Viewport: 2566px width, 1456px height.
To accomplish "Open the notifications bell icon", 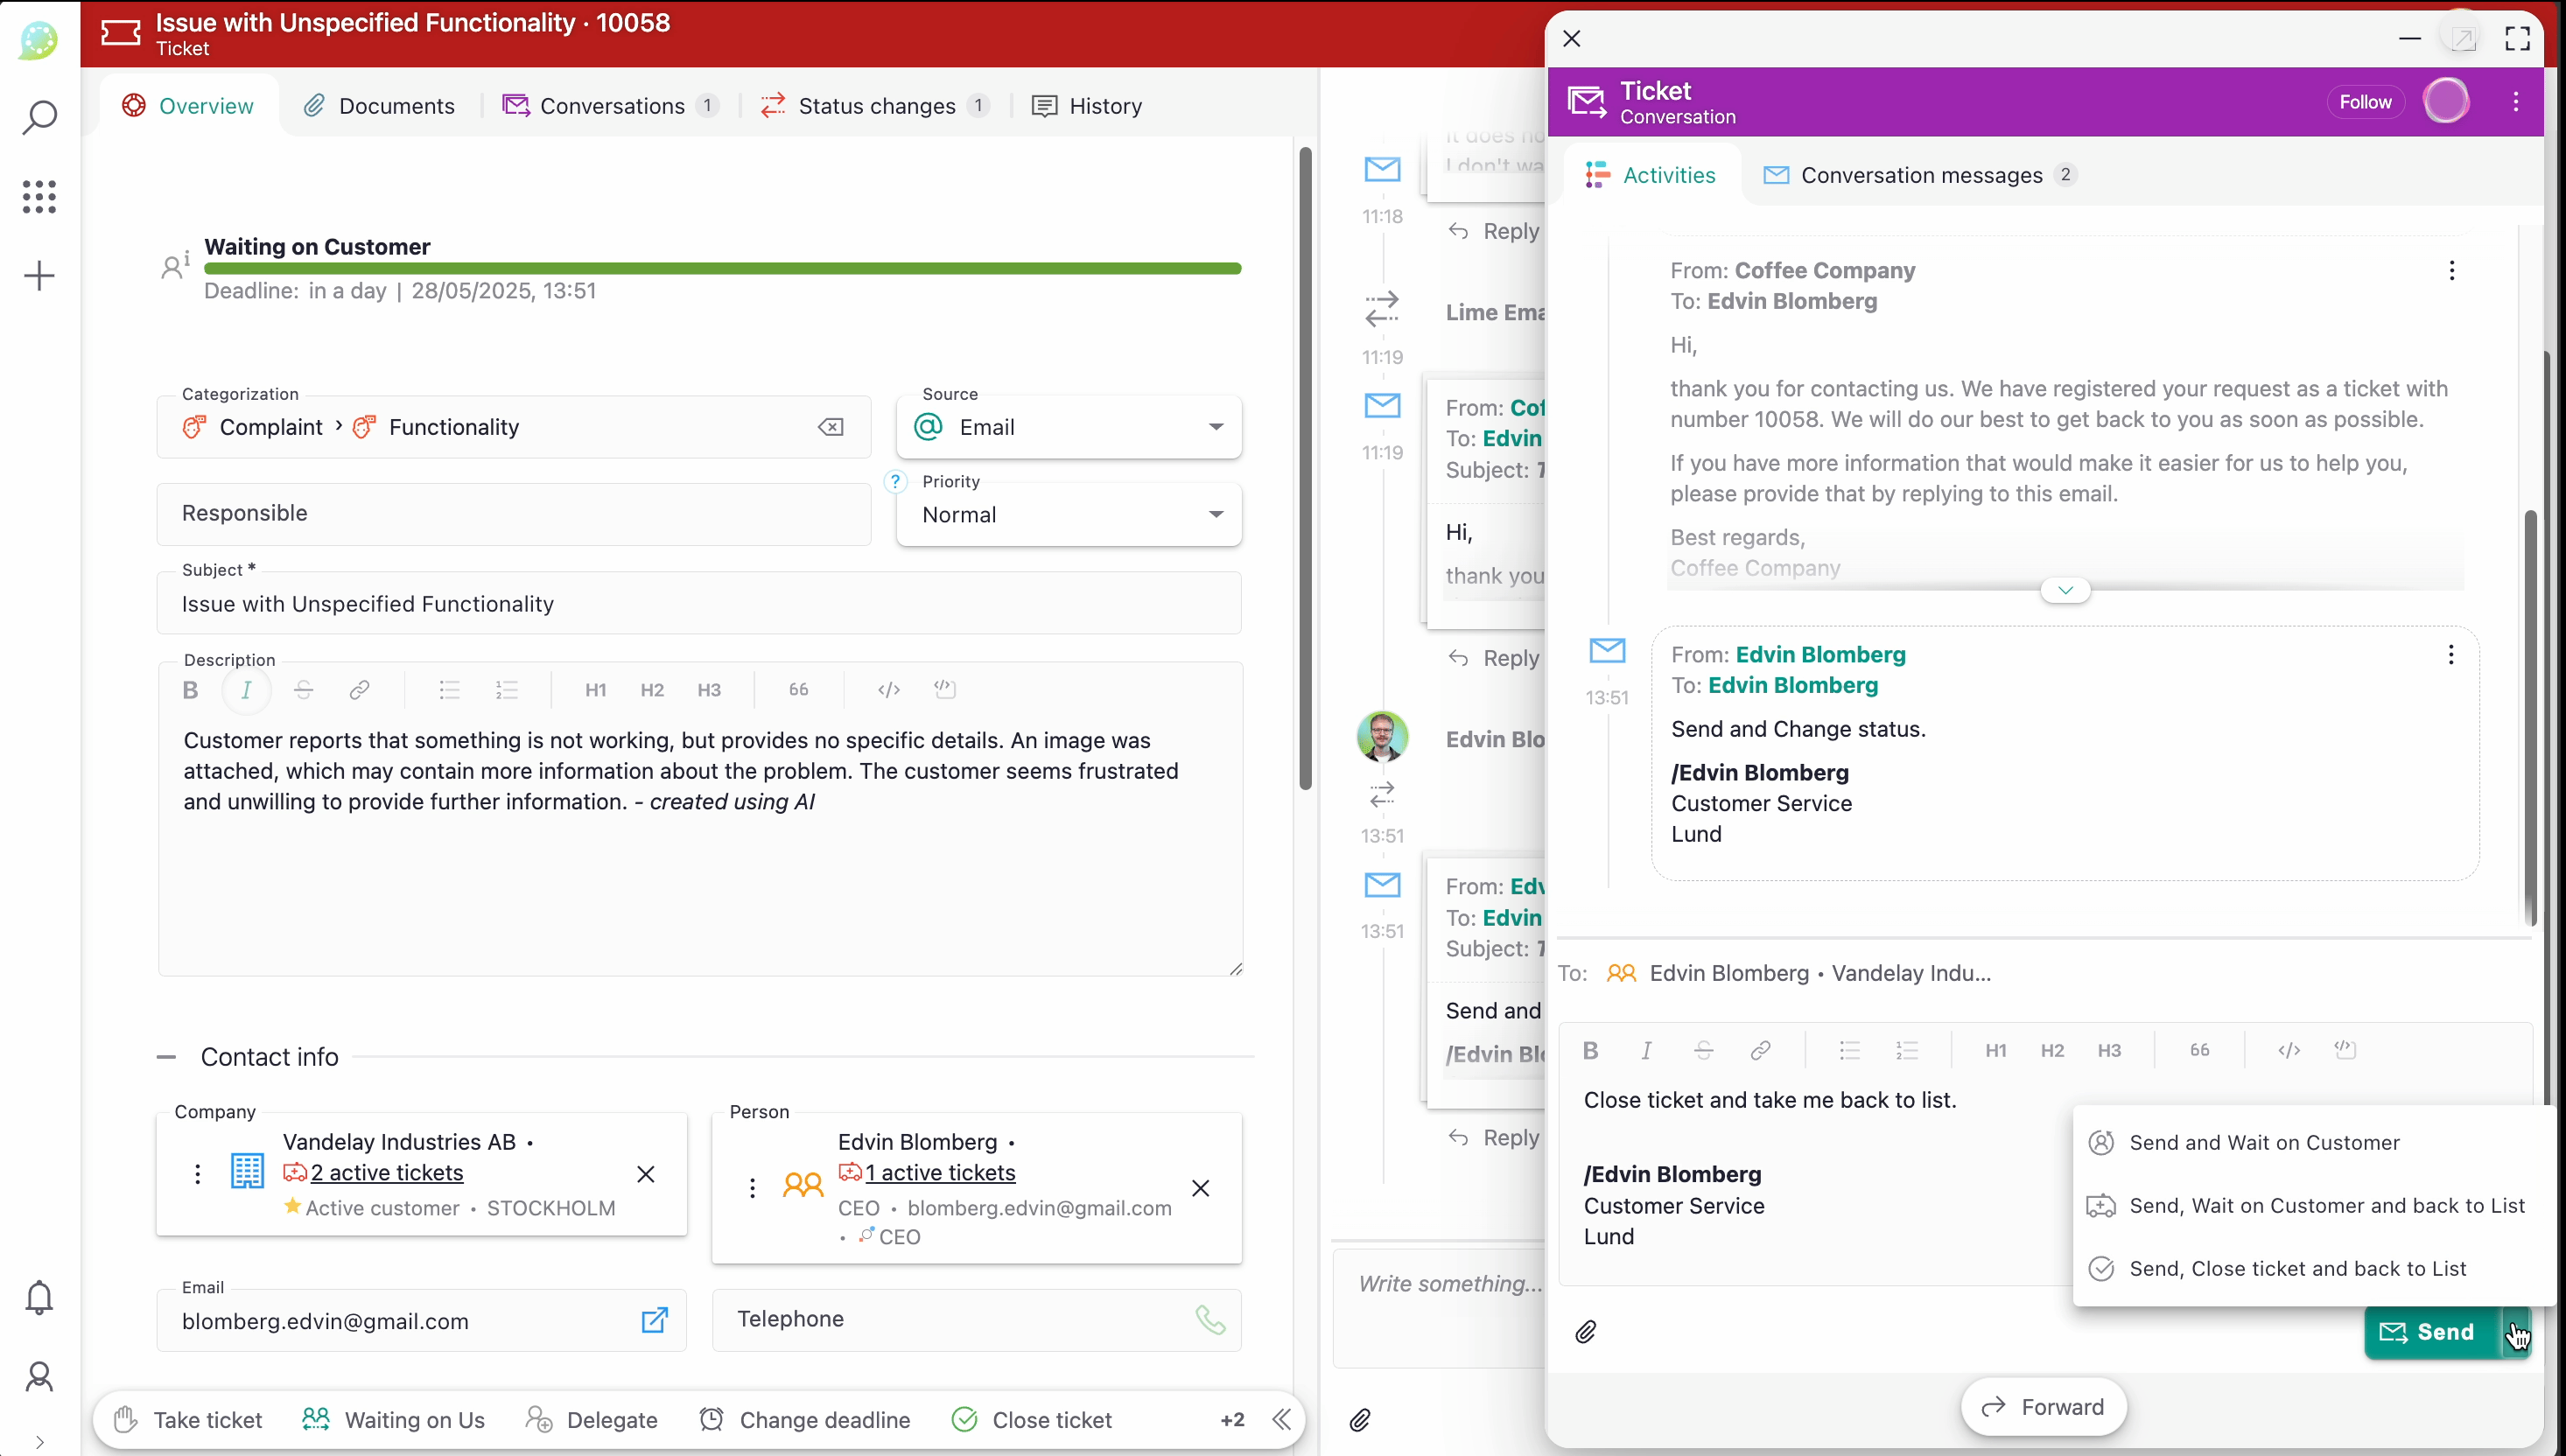I will [39, 1298].
